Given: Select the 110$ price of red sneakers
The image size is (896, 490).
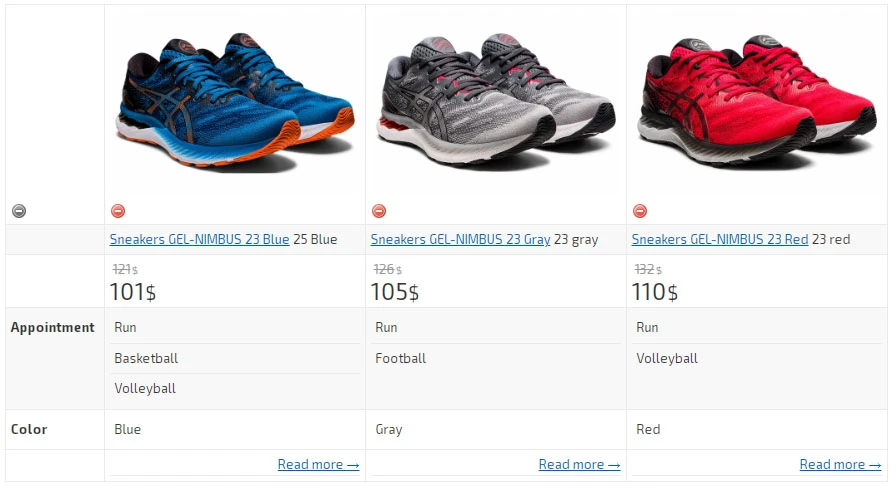Looking at the screenshot, I should pos(655,292).
